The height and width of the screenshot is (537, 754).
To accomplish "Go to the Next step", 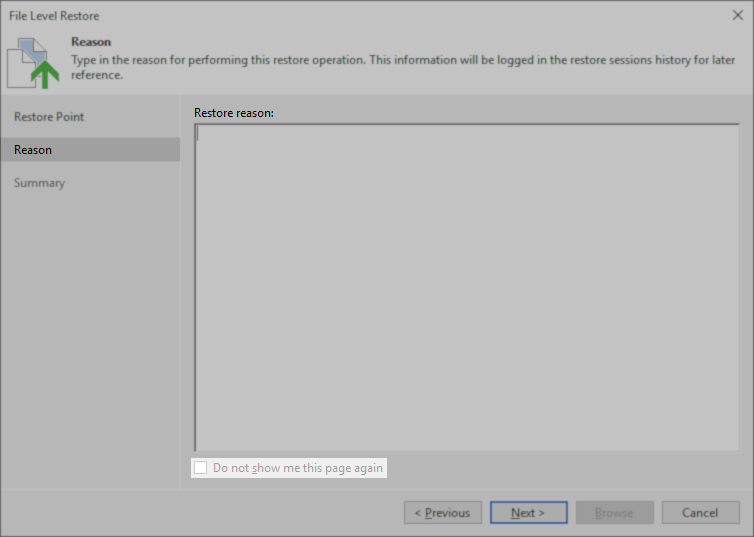I will point(528,512).
